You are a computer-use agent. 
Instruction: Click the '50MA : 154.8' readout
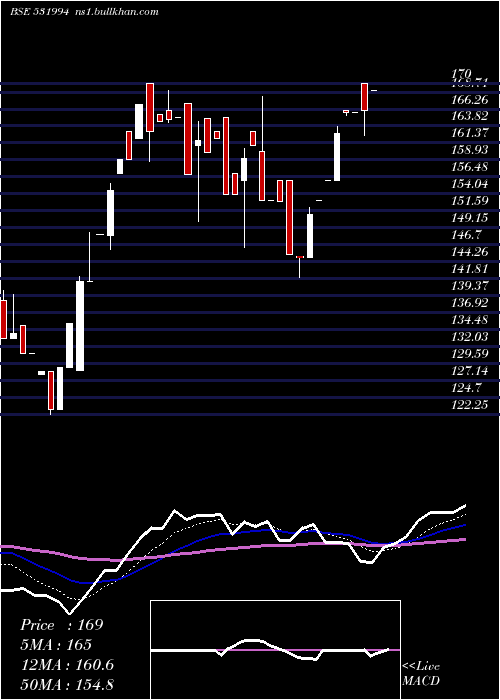(x=67, y=684)
